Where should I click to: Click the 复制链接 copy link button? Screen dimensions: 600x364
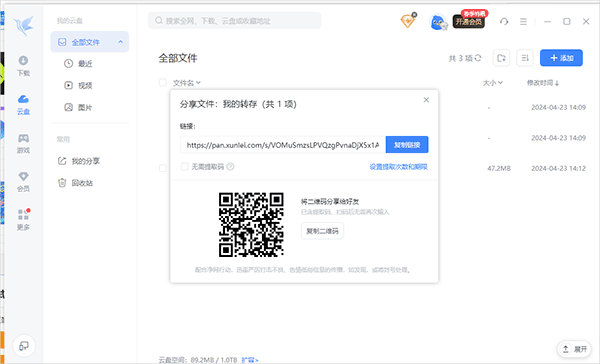tap(407, 145)
